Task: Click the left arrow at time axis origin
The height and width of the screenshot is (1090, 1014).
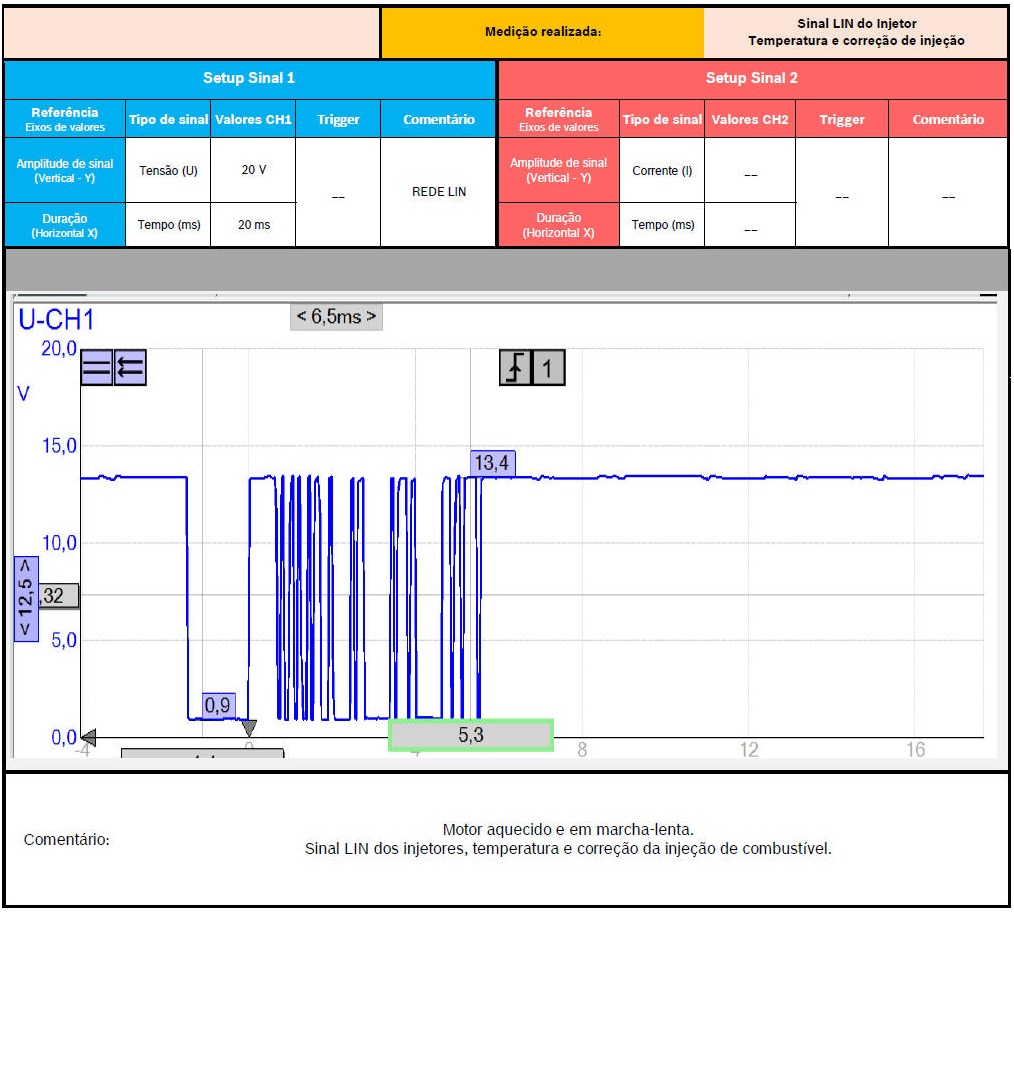Action: [x=88, y=737]
